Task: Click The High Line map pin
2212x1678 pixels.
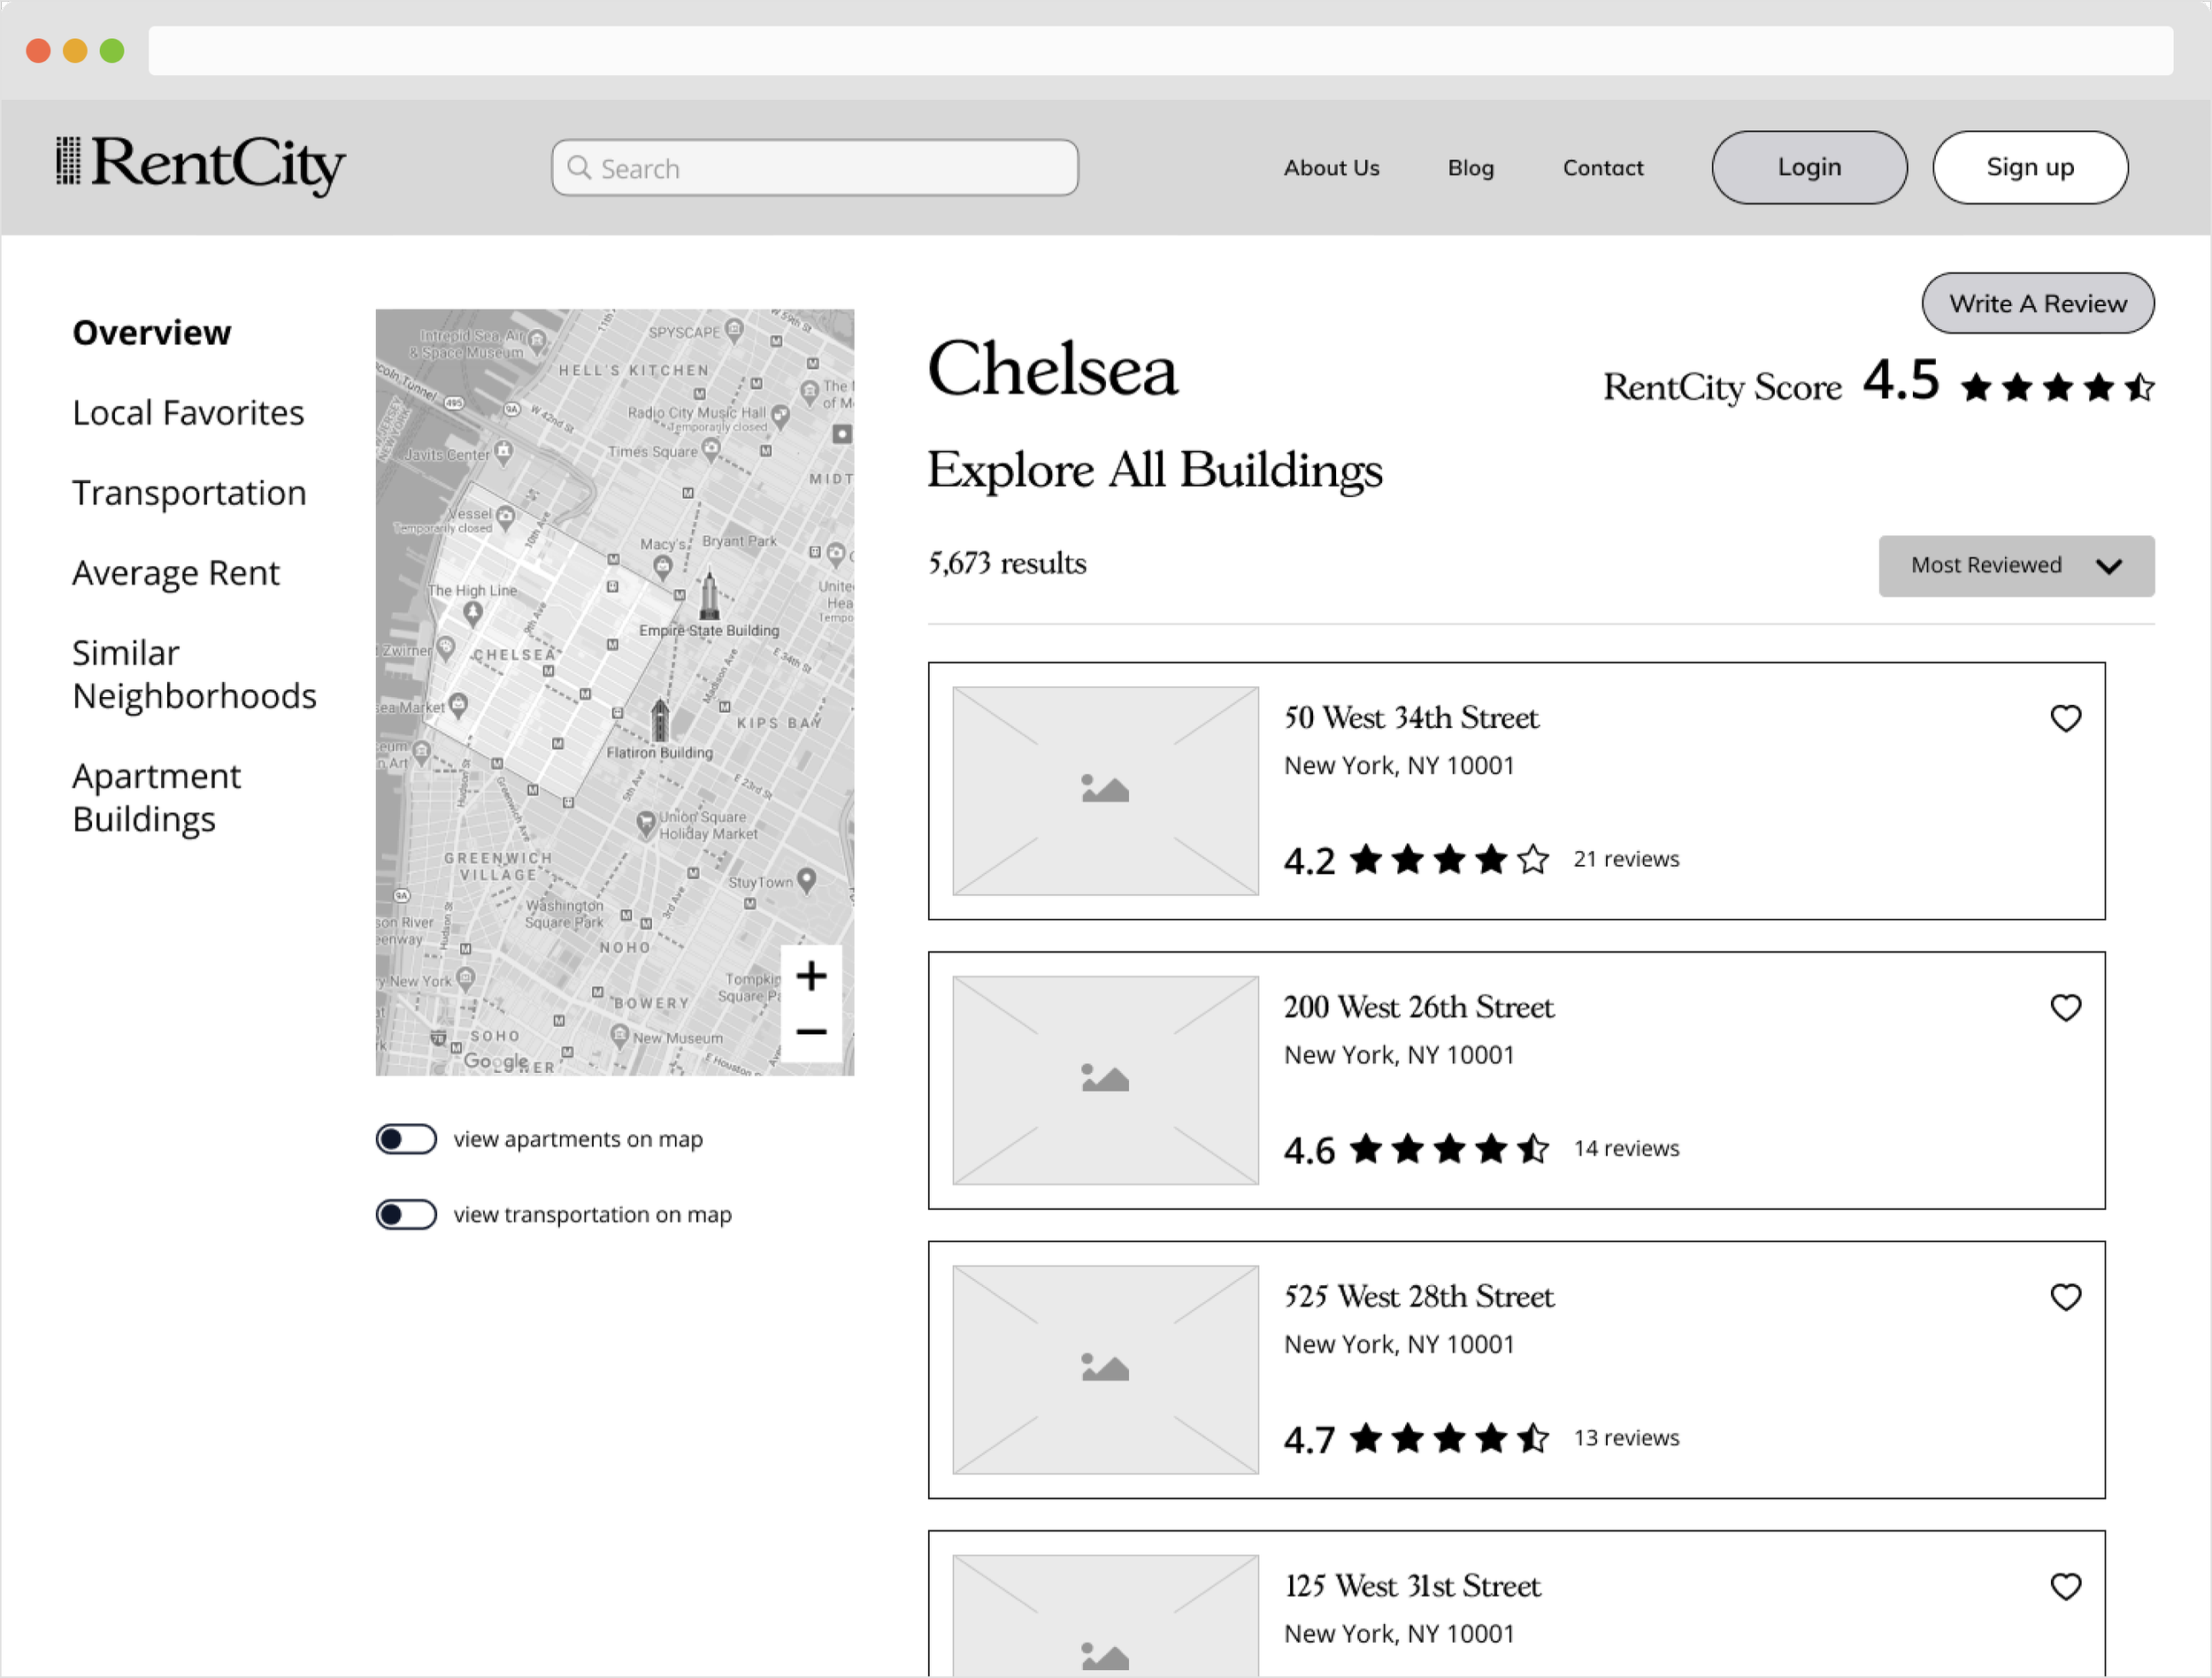Action: (x=473, y=612)
